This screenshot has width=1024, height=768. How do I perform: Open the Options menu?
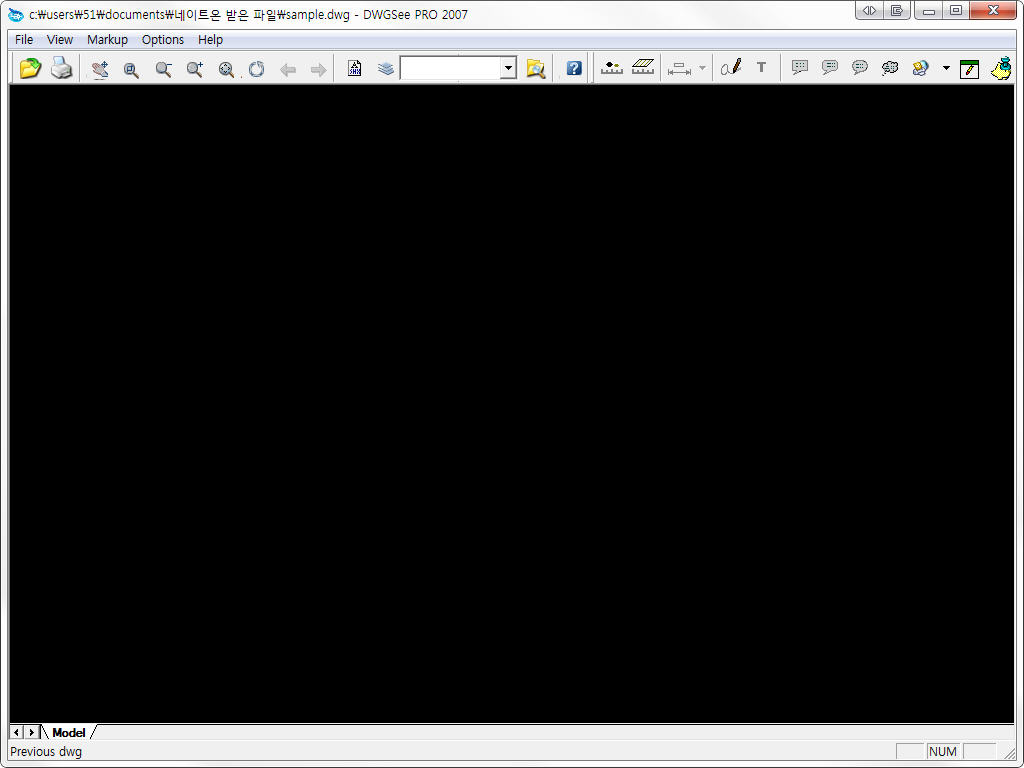pyautogui.click(x=163, y=40)
